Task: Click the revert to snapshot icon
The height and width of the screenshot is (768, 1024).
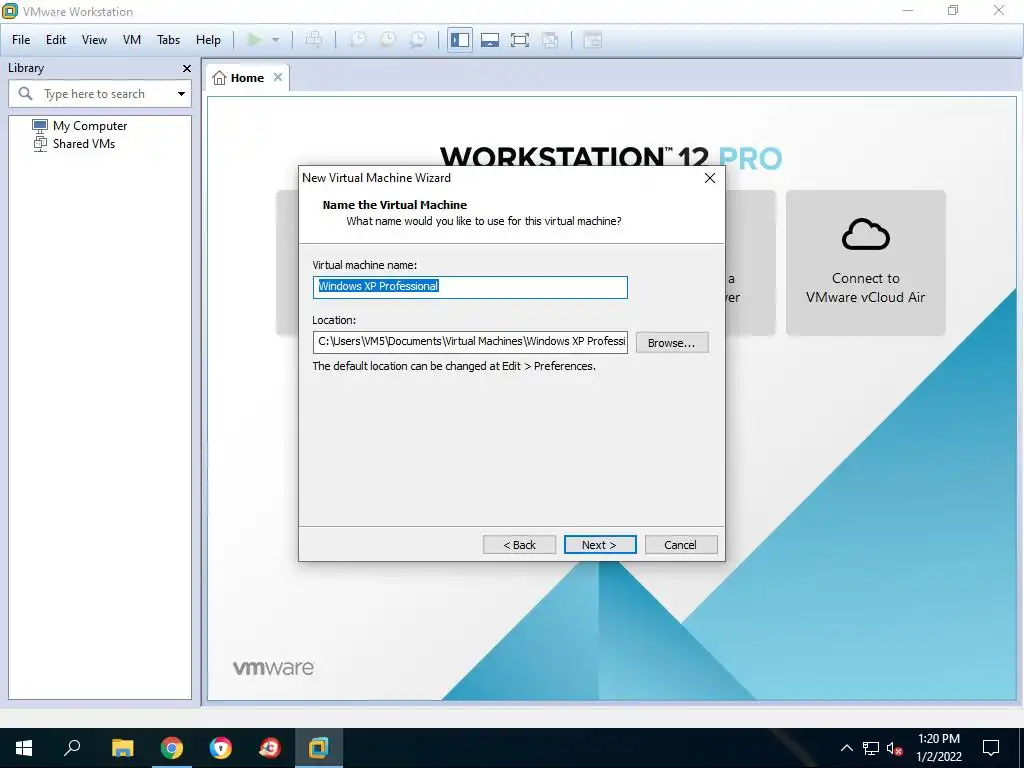Action: pos(388,40)
